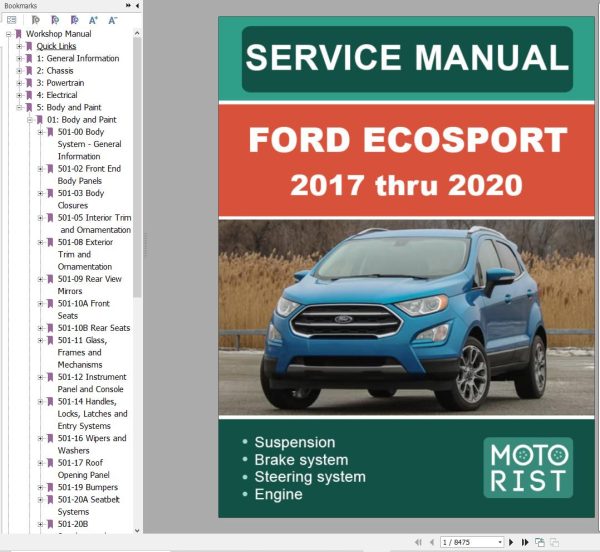Expand the 2: Chassis node
Screen dimensions: 600x552
(x=19, y=71)
